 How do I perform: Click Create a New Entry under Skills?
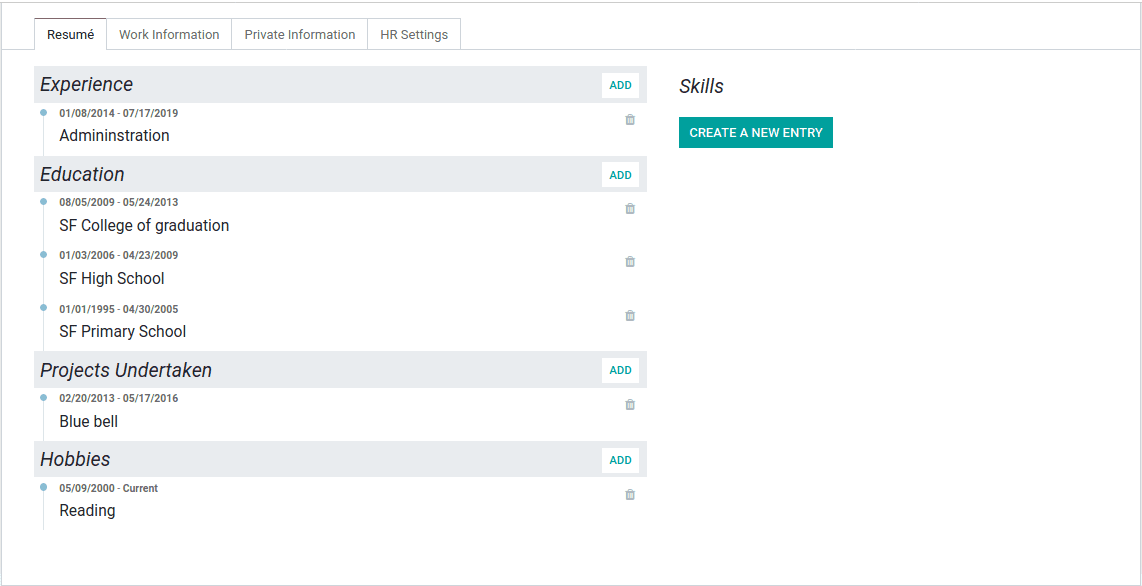(756, 132)
